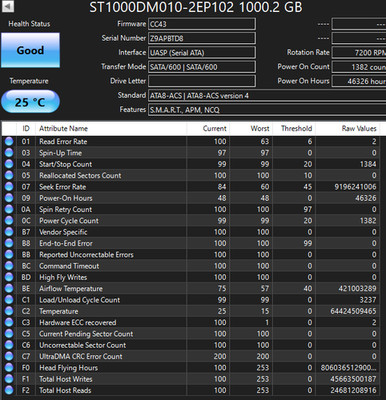
Task: Click status icon for Load/Unload Cycle Count
Action: click(x=9, y=300)
